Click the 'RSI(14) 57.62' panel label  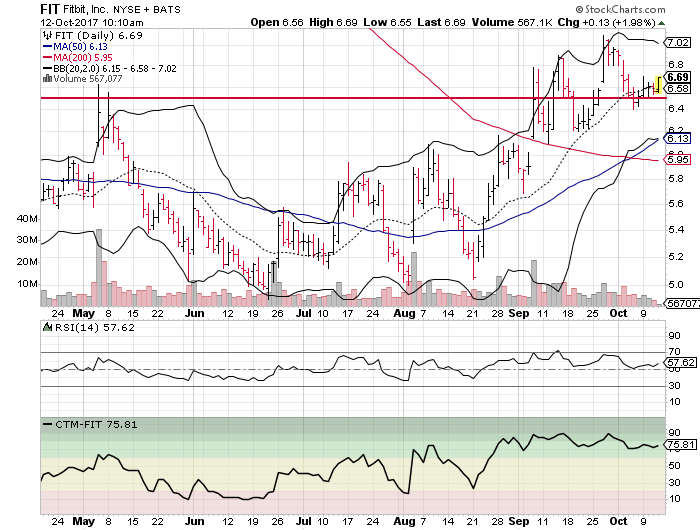pyautogui.click(x=94, y=327)
